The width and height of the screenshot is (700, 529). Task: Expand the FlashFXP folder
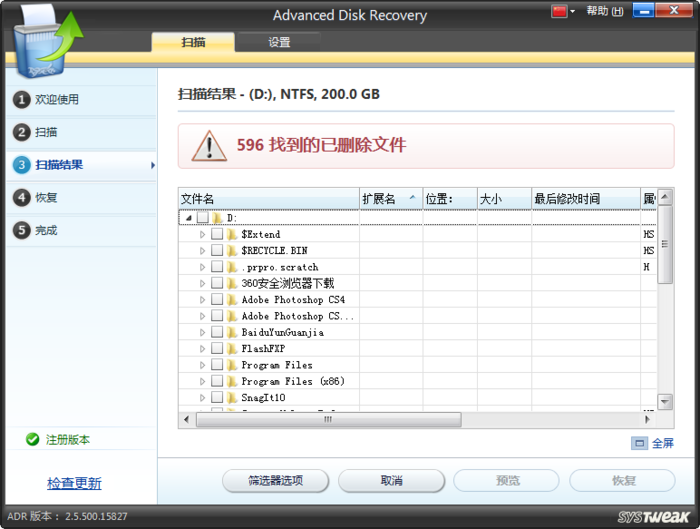click(x=202, y=349)
